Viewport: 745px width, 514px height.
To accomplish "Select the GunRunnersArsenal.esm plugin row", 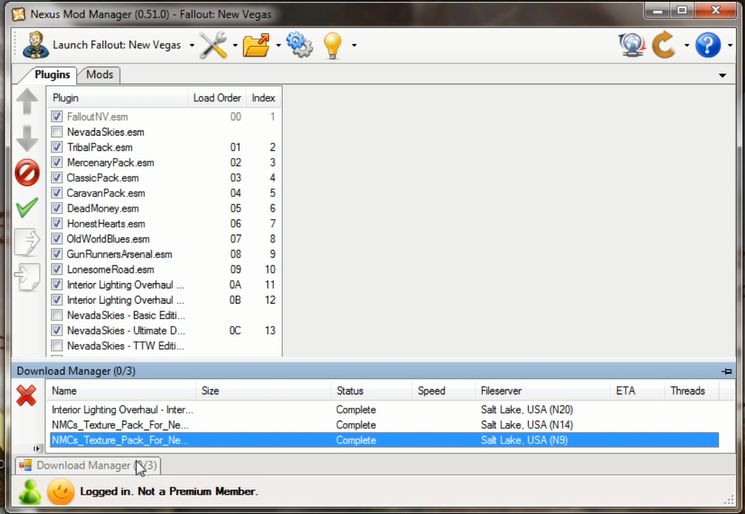I will point(164,254).
